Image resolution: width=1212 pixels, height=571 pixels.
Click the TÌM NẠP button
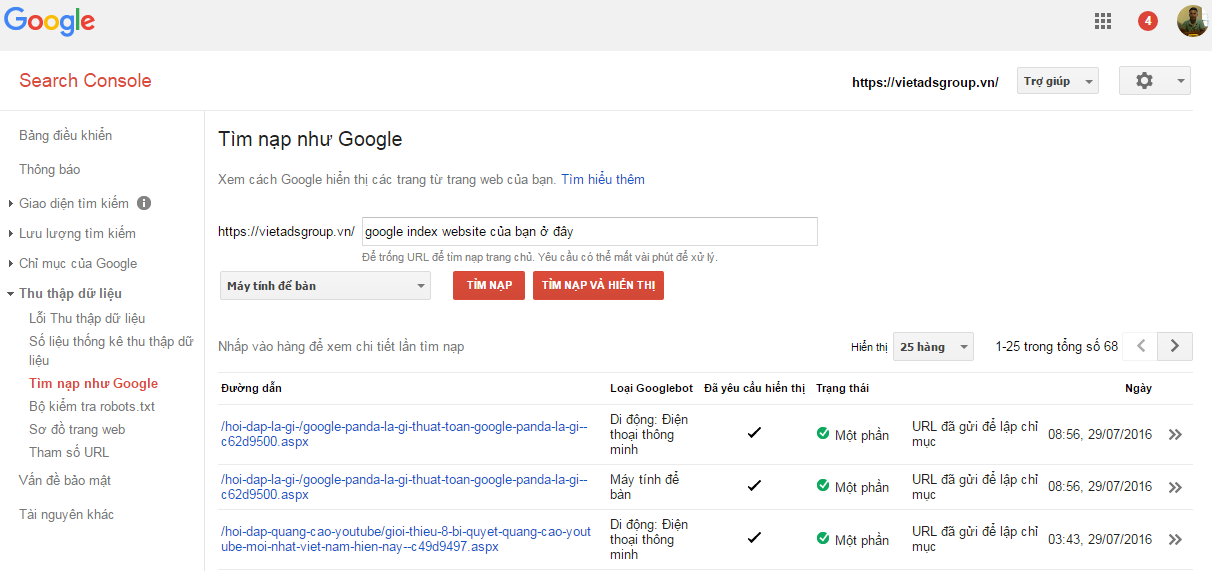pos(489,286)
